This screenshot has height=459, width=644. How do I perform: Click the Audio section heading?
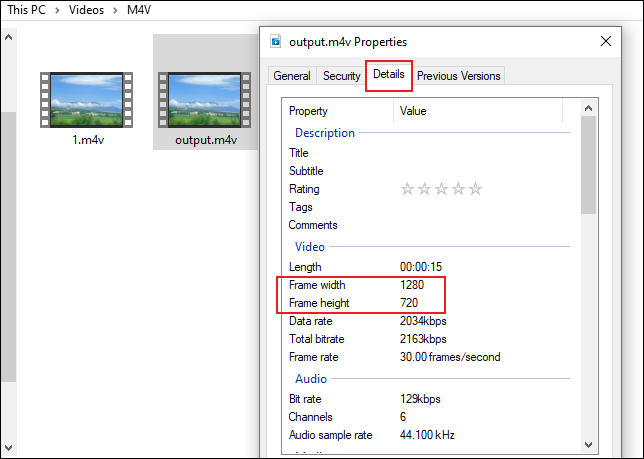click(311, 379)
